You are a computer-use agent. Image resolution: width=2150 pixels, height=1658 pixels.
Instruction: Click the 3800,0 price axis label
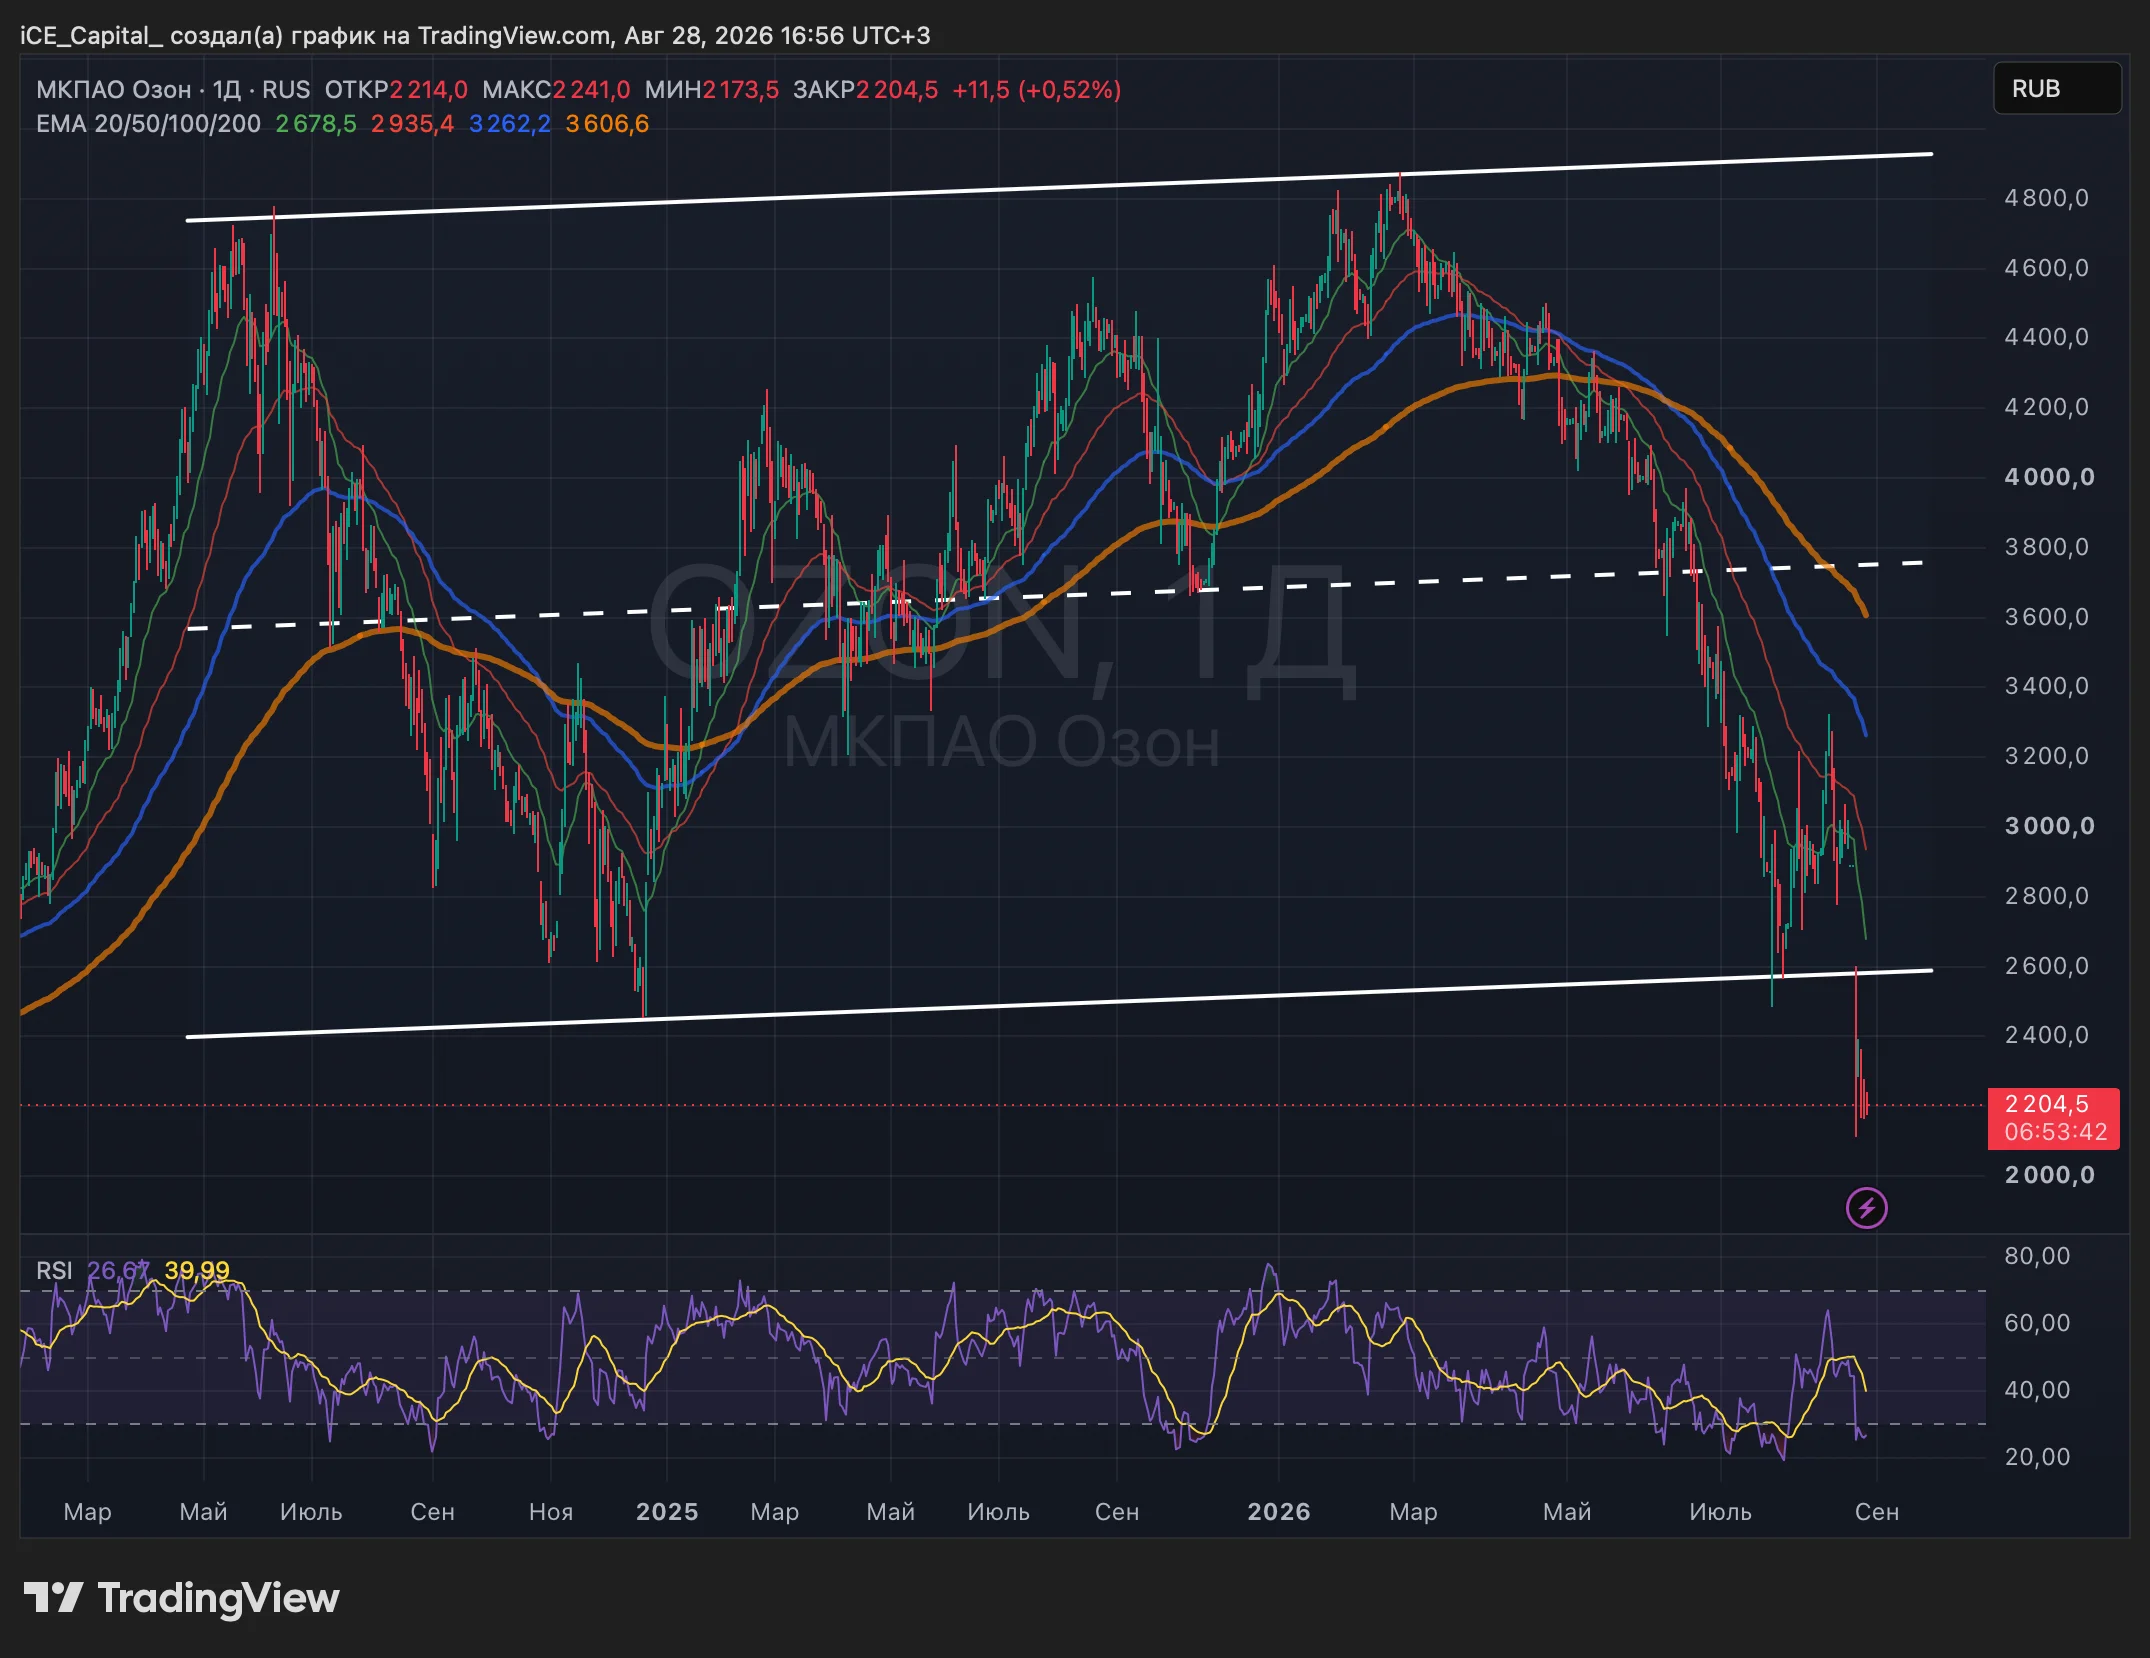tap(2046, 547)
